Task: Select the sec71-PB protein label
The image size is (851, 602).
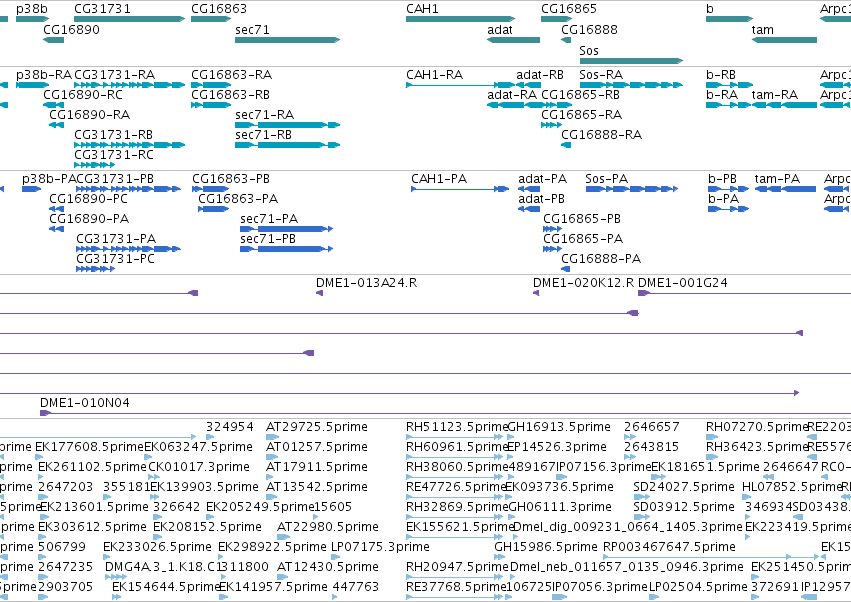Action: (x=268, y=239)
